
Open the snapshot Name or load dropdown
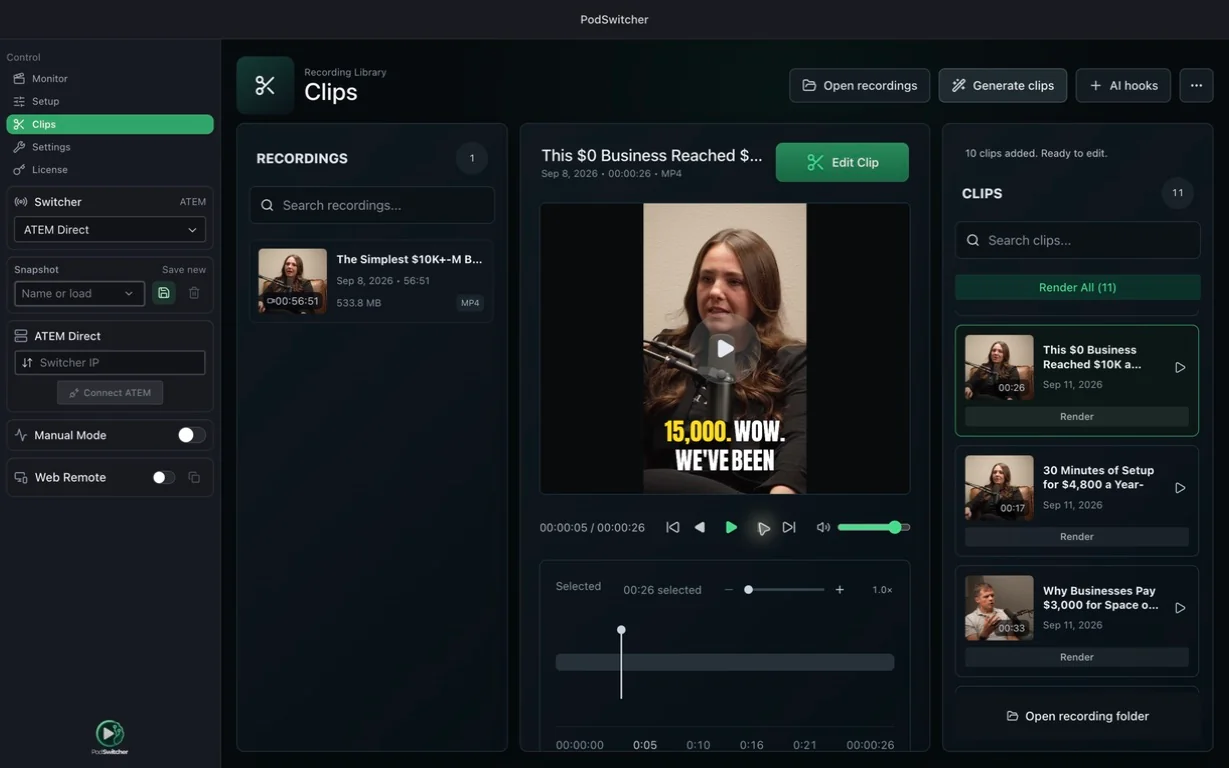tap(79, 293)
